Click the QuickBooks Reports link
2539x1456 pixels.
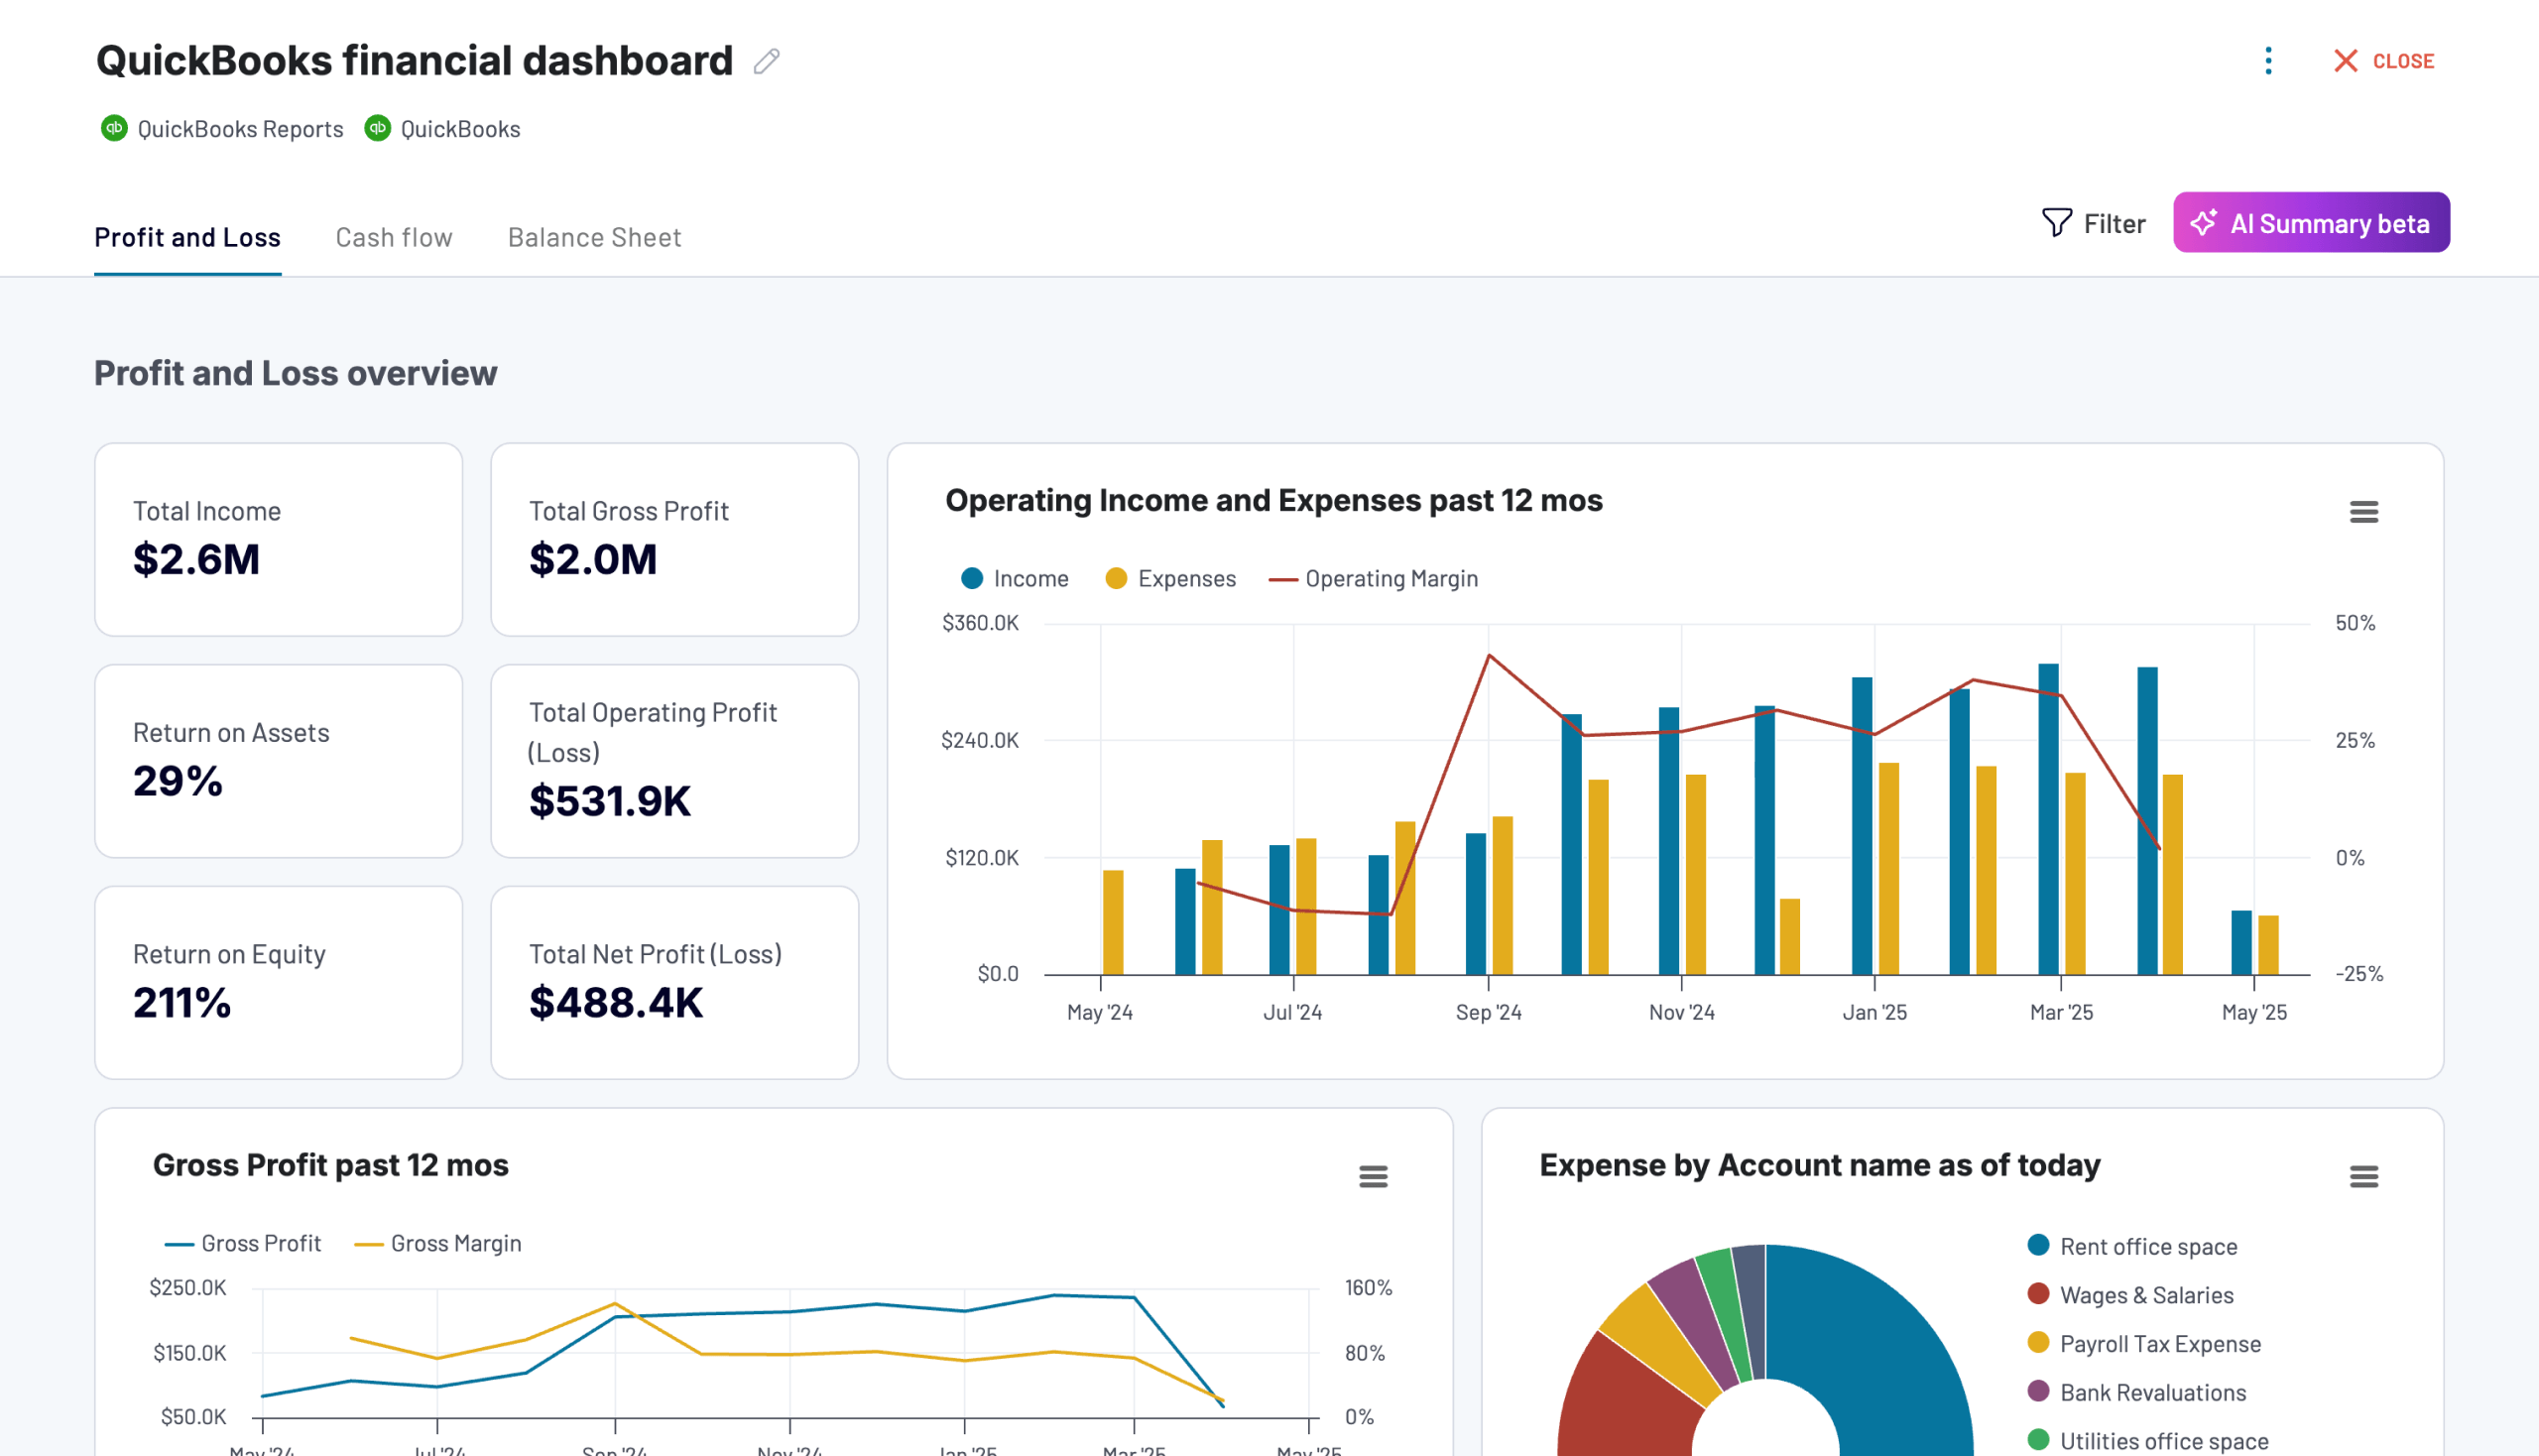coord(240,128)
